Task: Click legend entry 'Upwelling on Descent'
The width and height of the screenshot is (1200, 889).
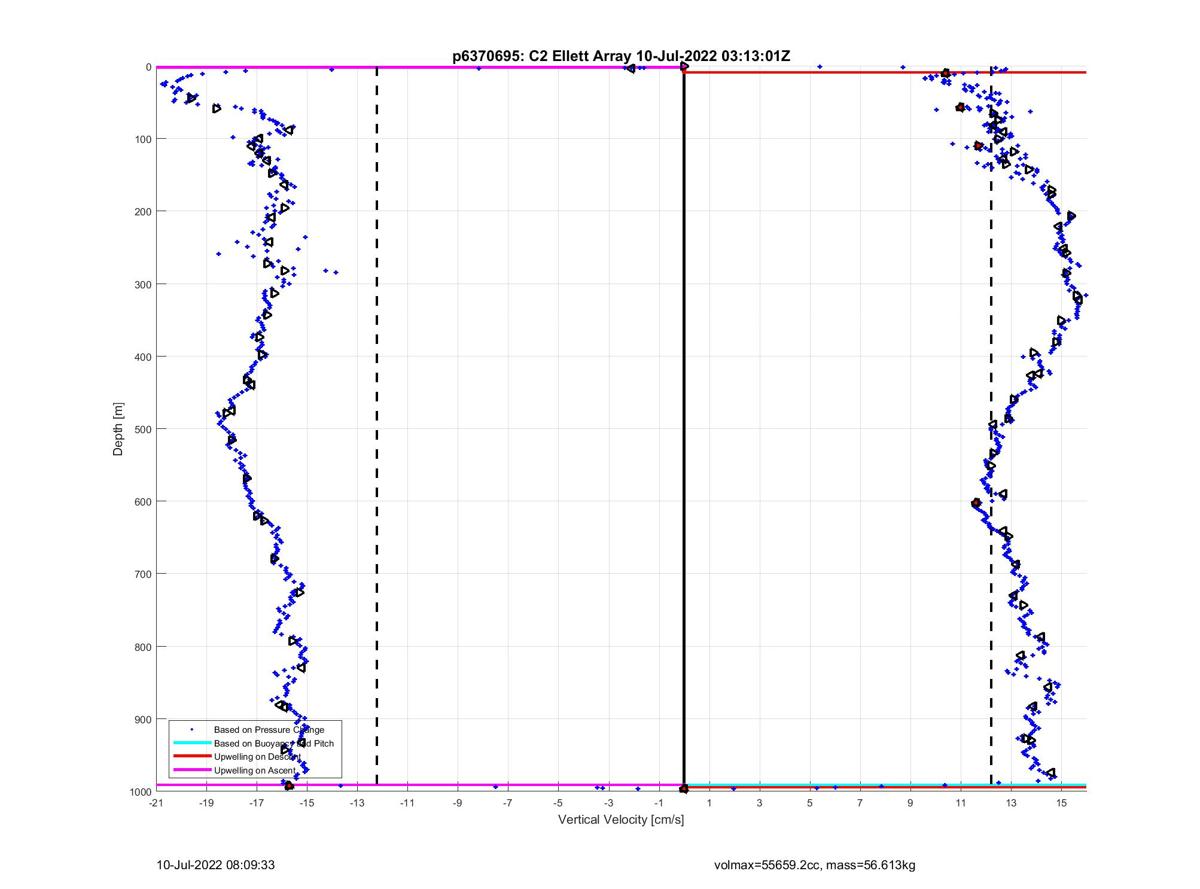Action: coord(259,757)
